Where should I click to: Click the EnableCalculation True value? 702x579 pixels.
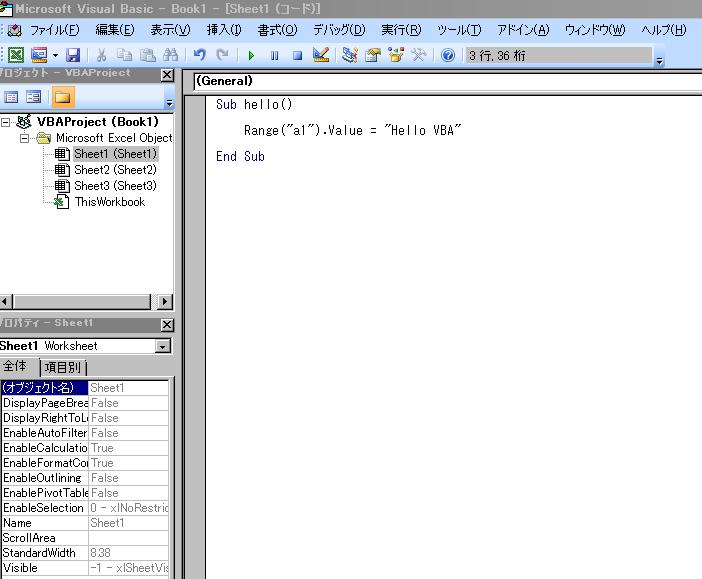[x=128, y=448]
